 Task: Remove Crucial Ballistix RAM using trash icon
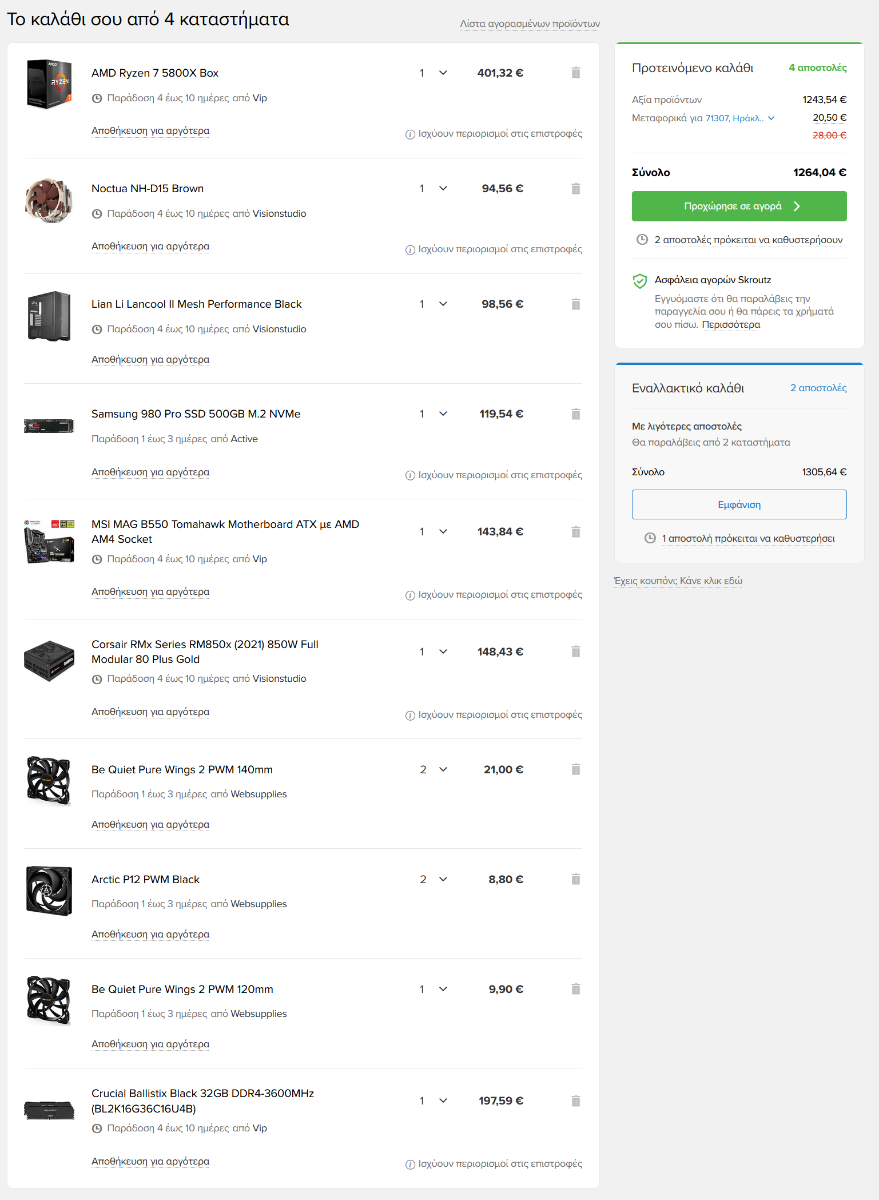575,1101
